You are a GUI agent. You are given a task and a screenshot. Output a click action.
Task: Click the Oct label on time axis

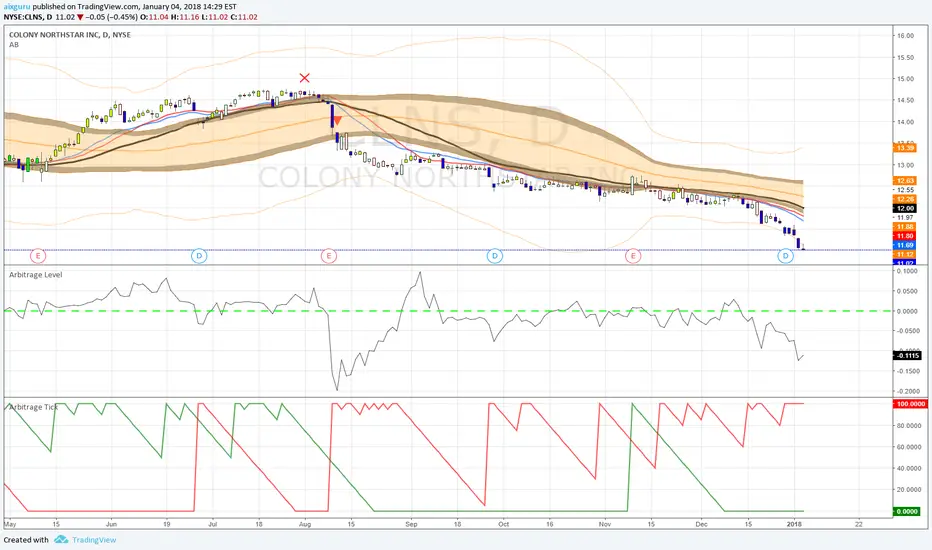point(503,524)
